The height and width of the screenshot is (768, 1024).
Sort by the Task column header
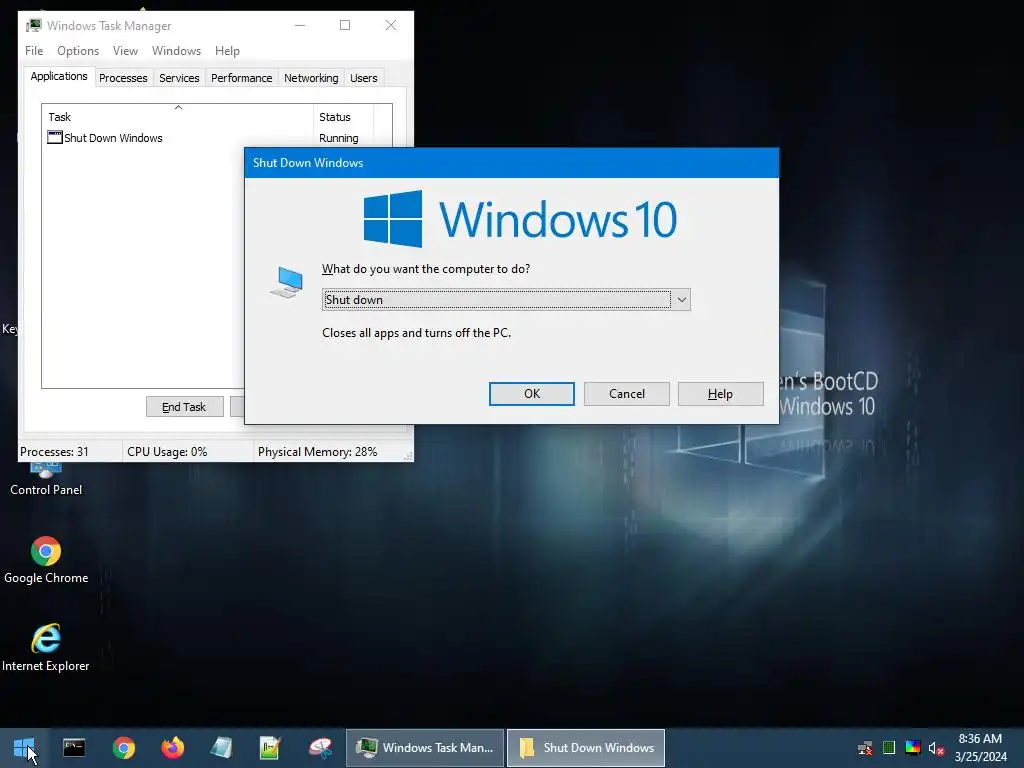[x=178, y=117]
